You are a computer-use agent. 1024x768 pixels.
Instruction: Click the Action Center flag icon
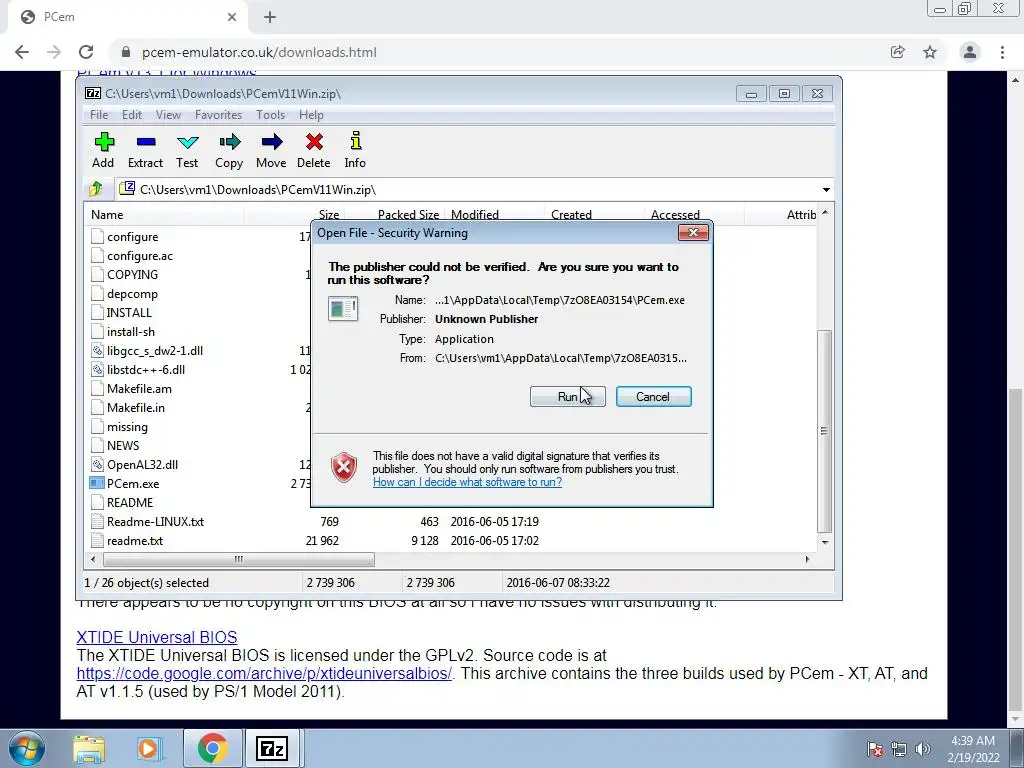coord(875,748)
